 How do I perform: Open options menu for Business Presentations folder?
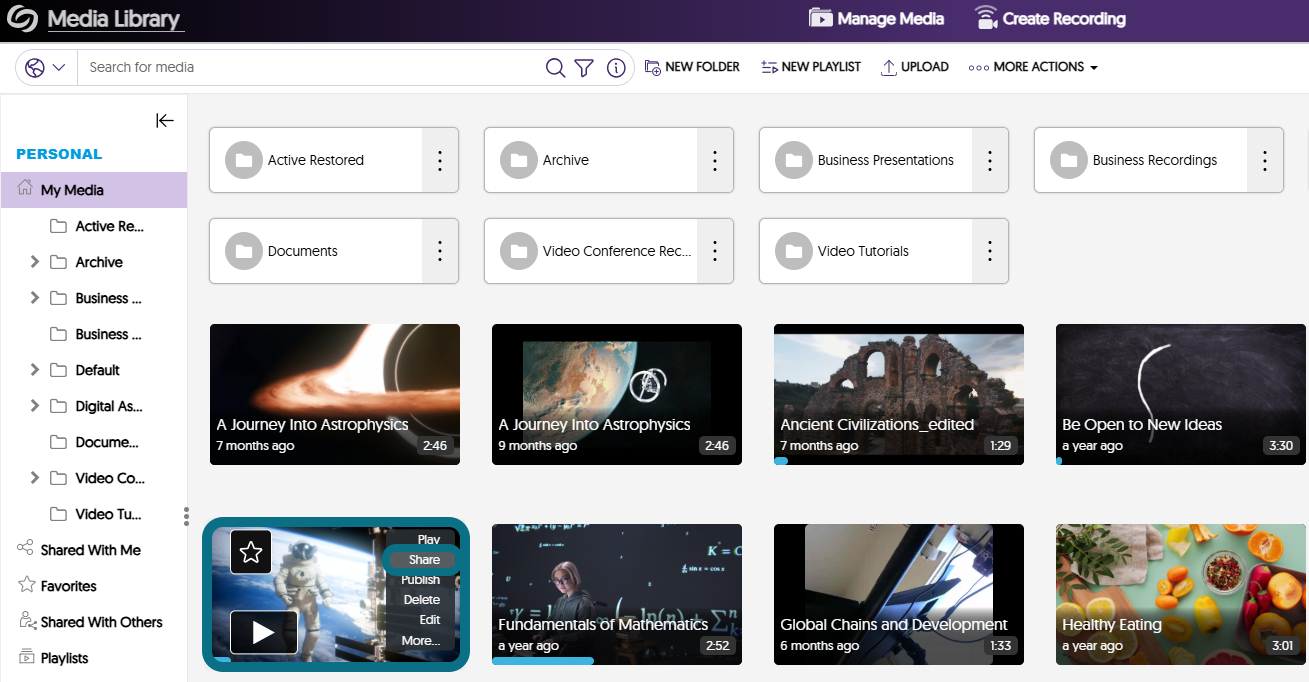[x=990, y=160]
